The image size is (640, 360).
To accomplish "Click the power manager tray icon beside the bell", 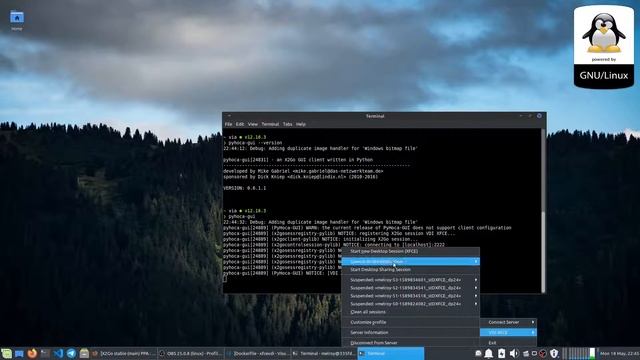I will click(x=502, y=353).
